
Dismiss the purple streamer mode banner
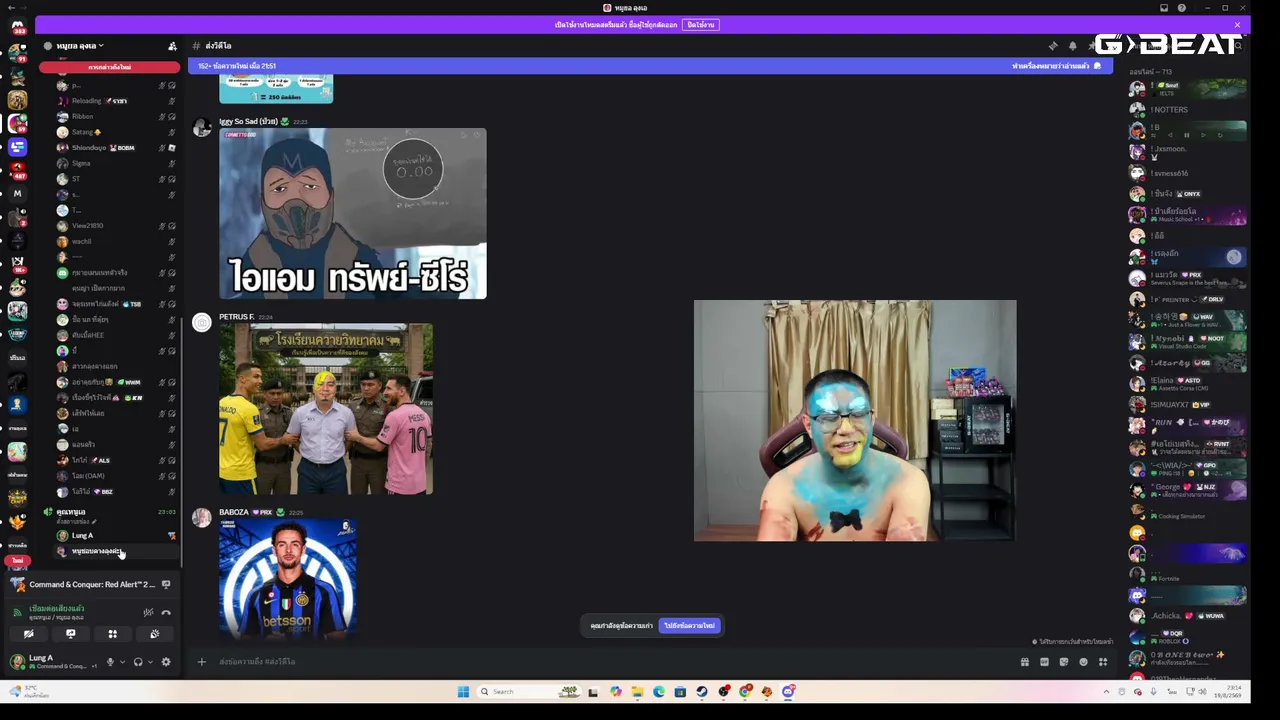click(1237, 25)
